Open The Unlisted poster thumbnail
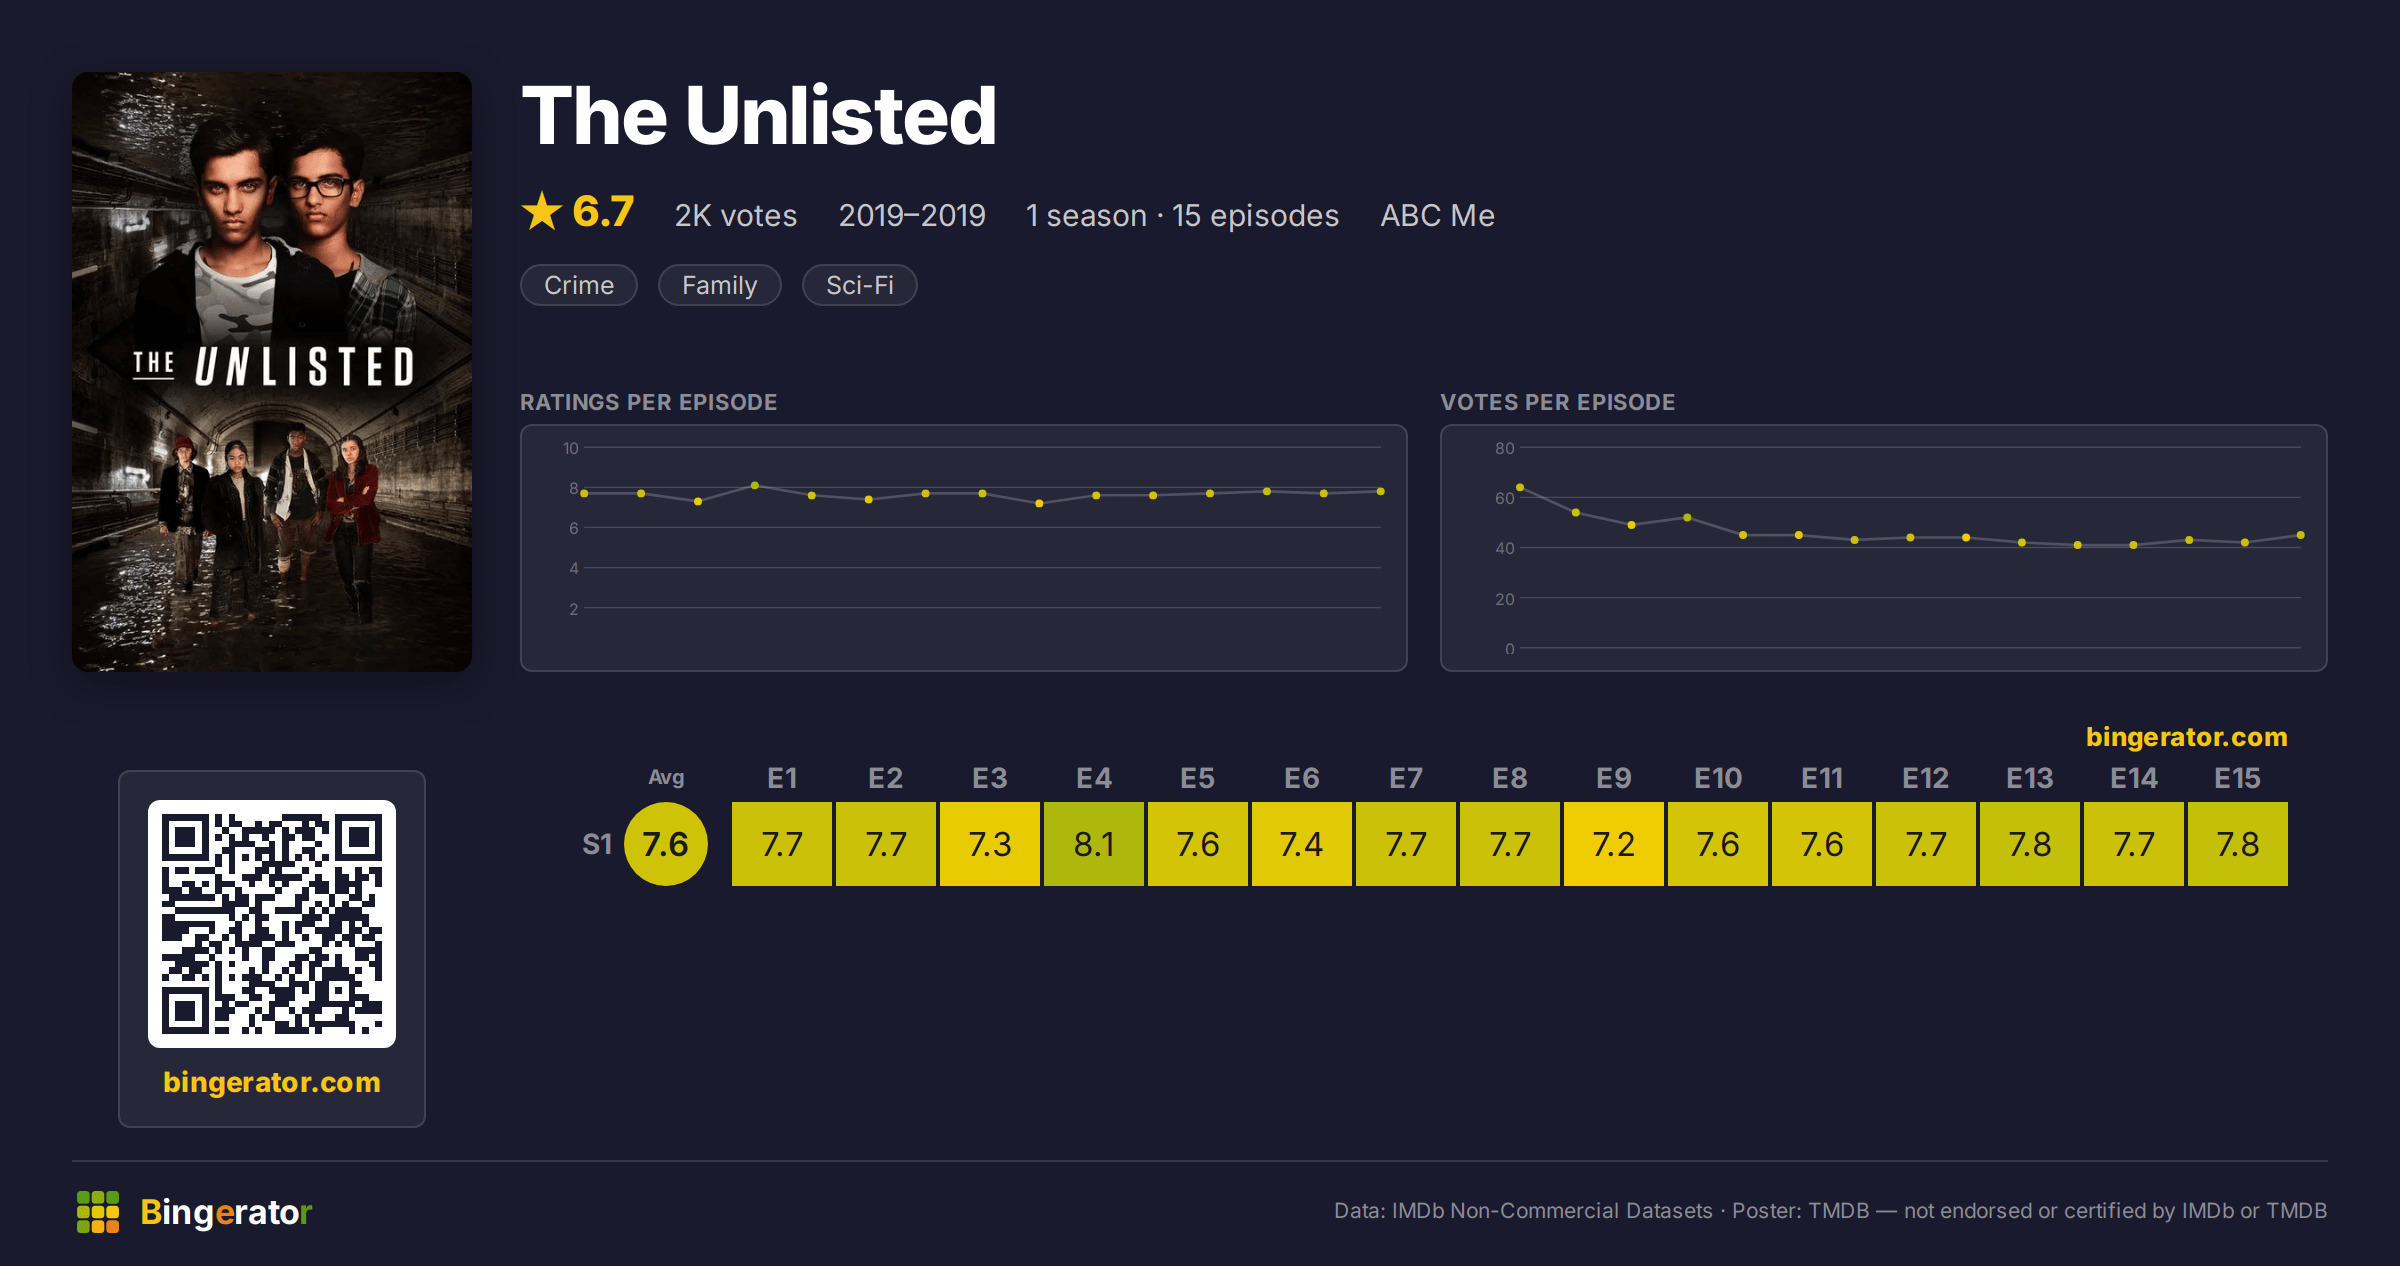 pyautogui.click(x=272, y=371)
